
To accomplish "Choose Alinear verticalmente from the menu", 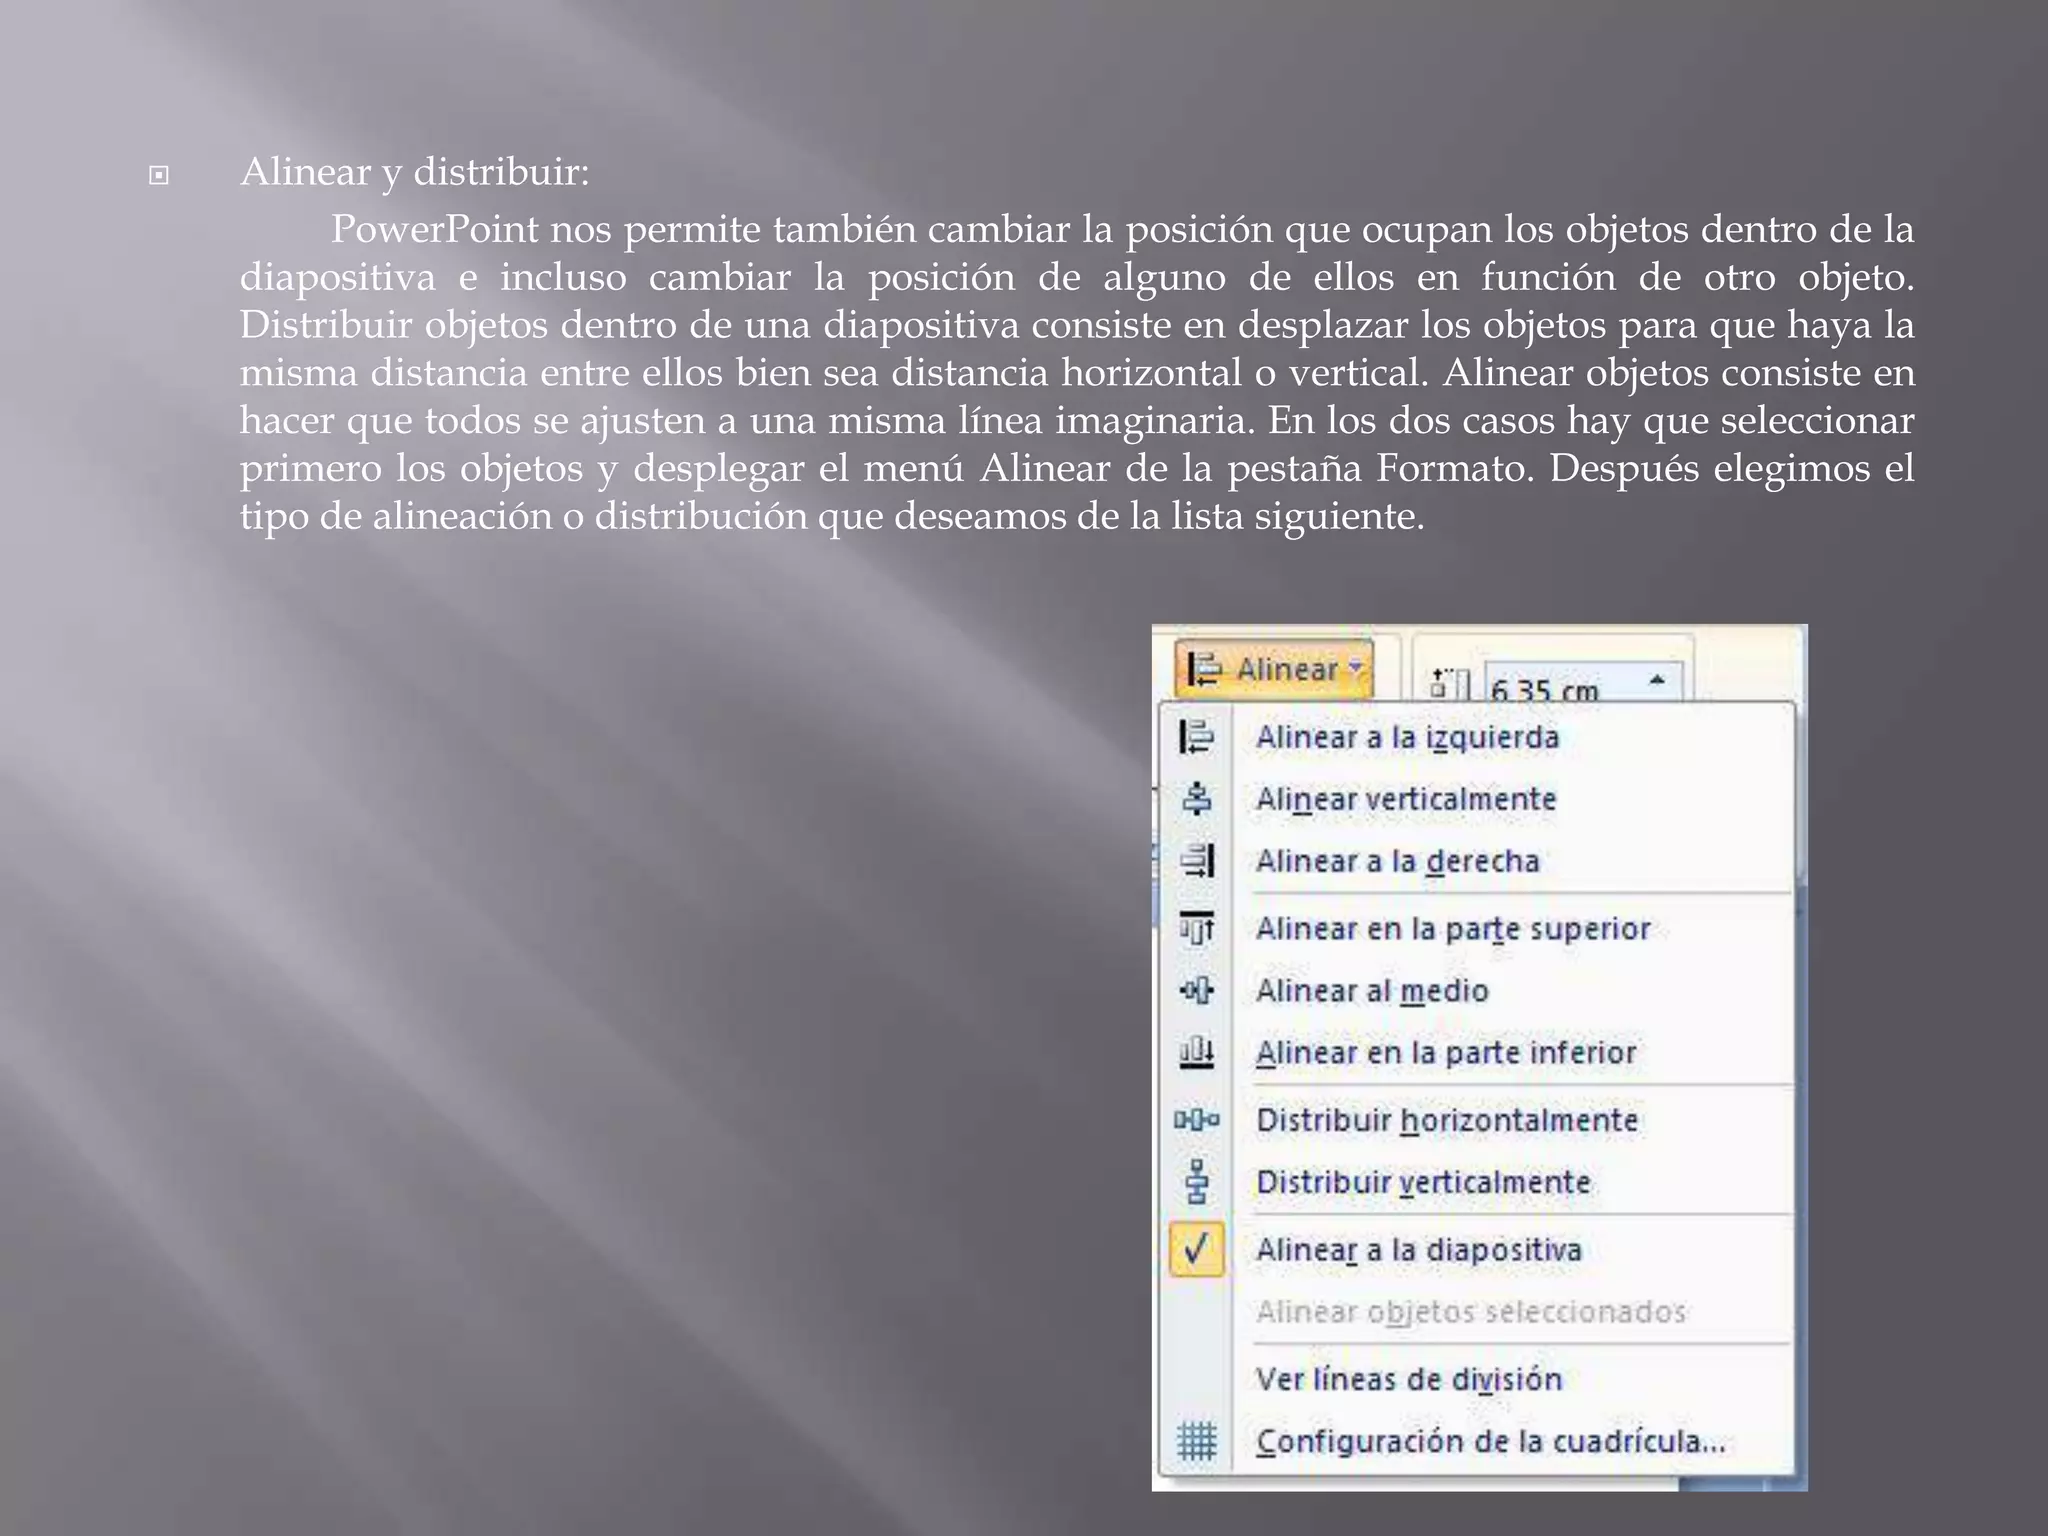I will point(1406,799).
